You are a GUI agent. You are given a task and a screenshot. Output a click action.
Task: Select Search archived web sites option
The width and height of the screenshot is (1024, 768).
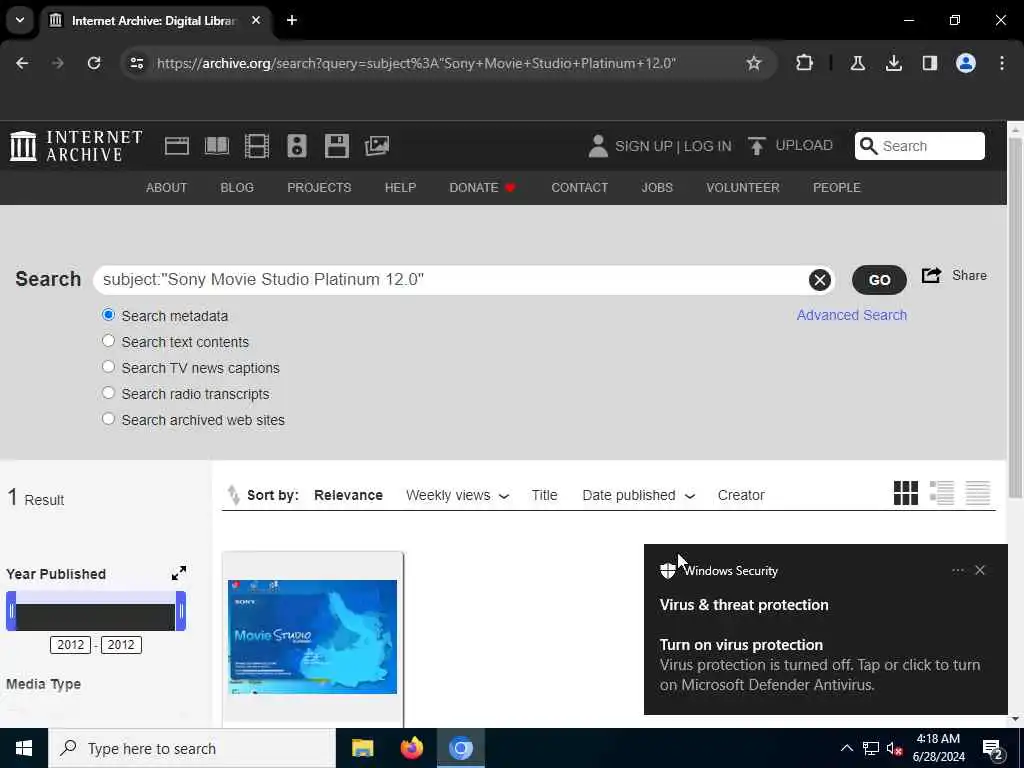108,419
